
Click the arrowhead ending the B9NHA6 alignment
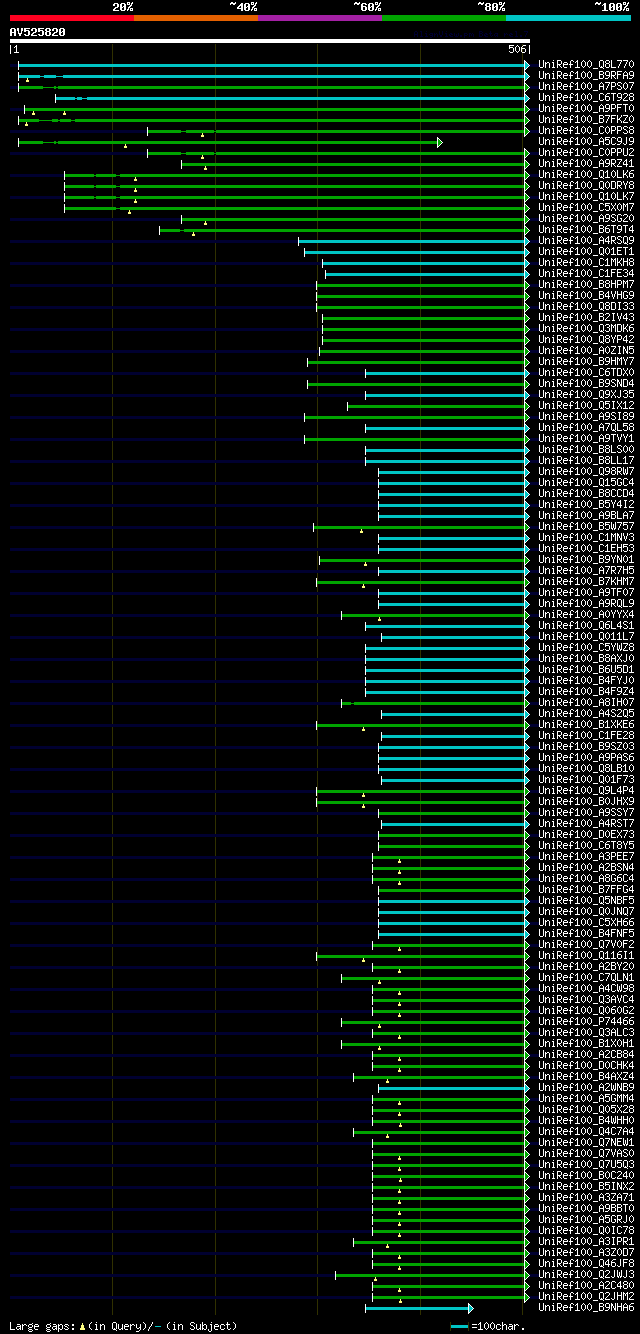click(x=470, y=1308)
